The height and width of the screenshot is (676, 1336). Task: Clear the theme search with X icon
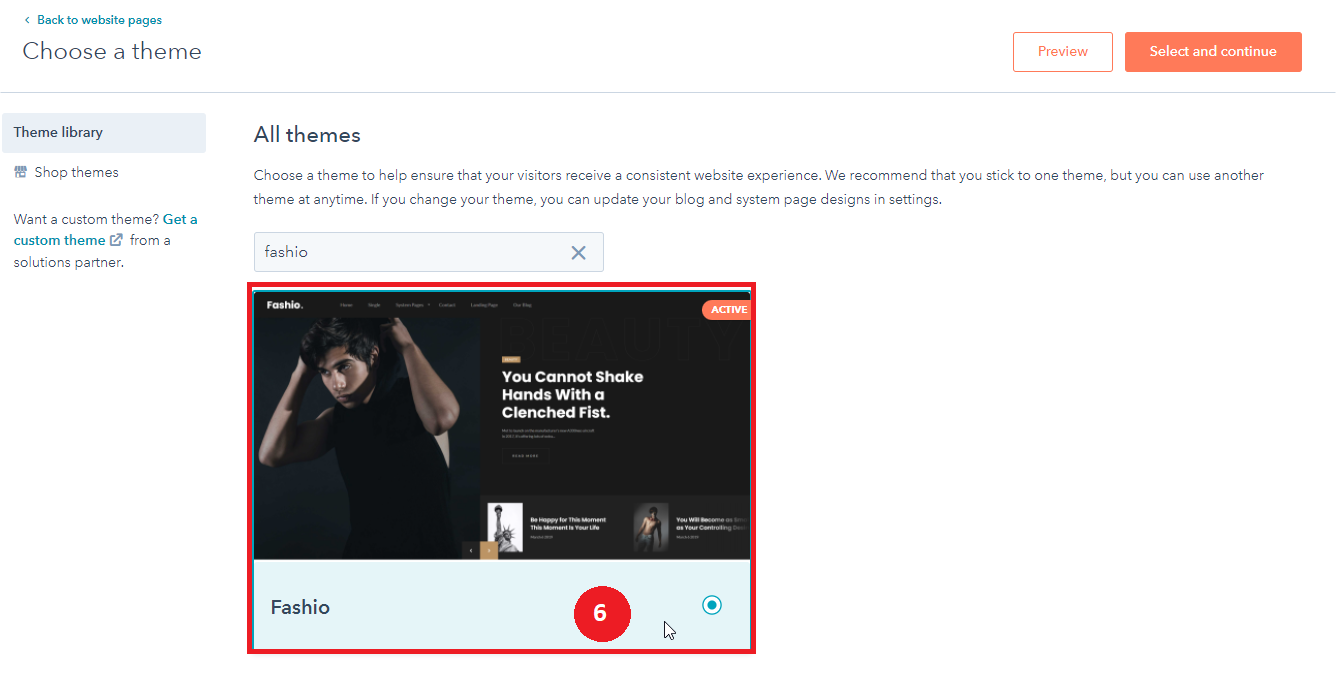point(578,253)
